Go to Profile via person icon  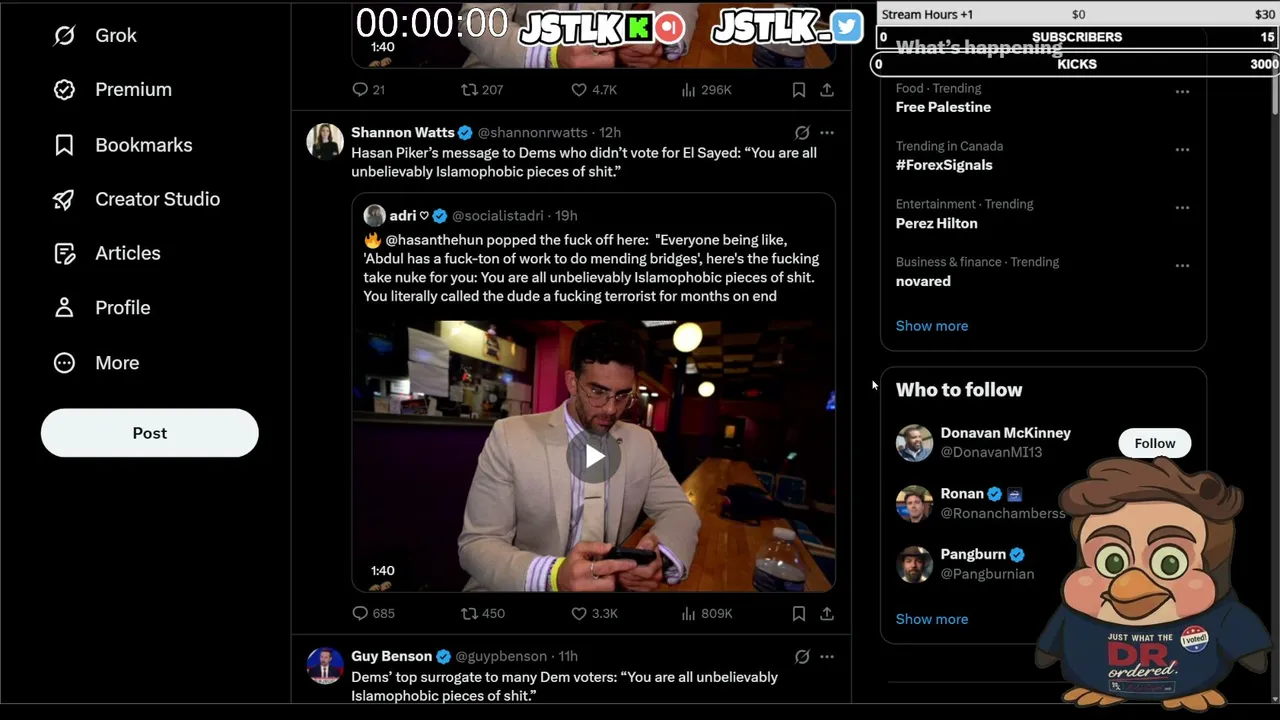64,308
